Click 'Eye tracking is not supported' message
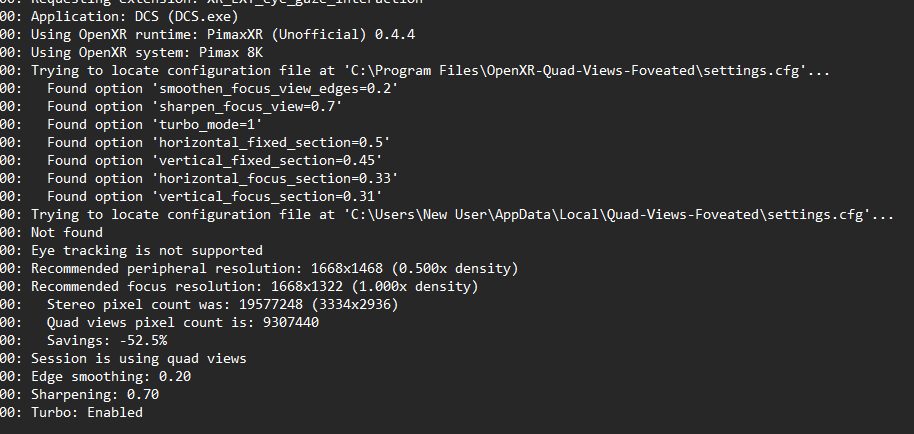The width and height of the screenshot is (914, 434). pyautogui.click(x=147, y=251)
